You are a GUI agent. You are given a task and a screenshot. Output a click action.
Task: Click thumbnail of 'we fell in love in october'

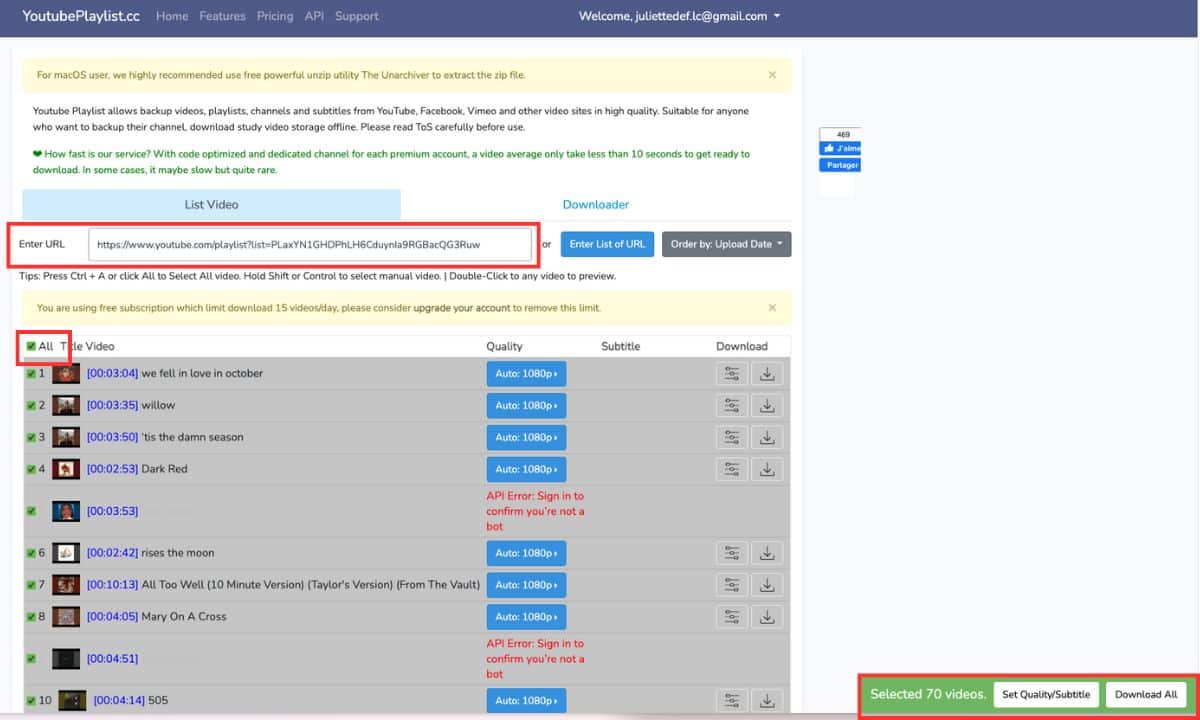pyautogui.click(x=66, y=374)
